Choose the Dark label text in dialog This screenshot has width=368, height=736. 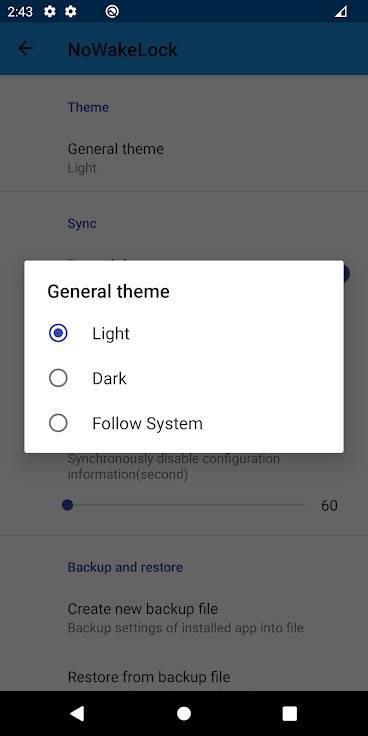(109, 378)
